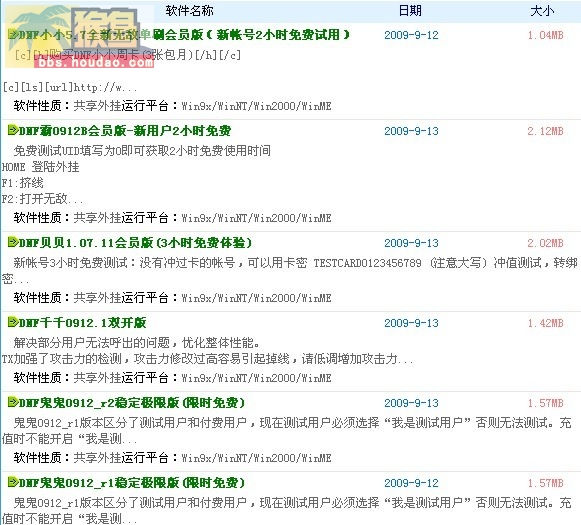Click date 2009-9-13 in DNF贝贝 row
Viewport: 581px width, 525px height.
point(411,243)
